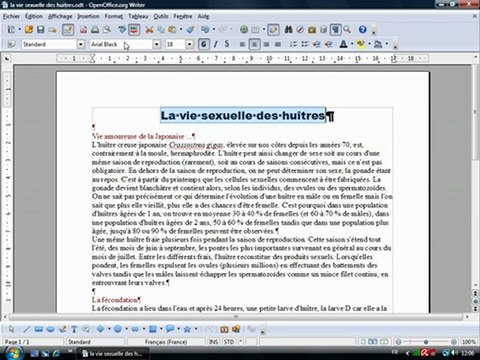Toggle bulleted list
Viewport: 480px width, 360px height.
tap(305, 44)
